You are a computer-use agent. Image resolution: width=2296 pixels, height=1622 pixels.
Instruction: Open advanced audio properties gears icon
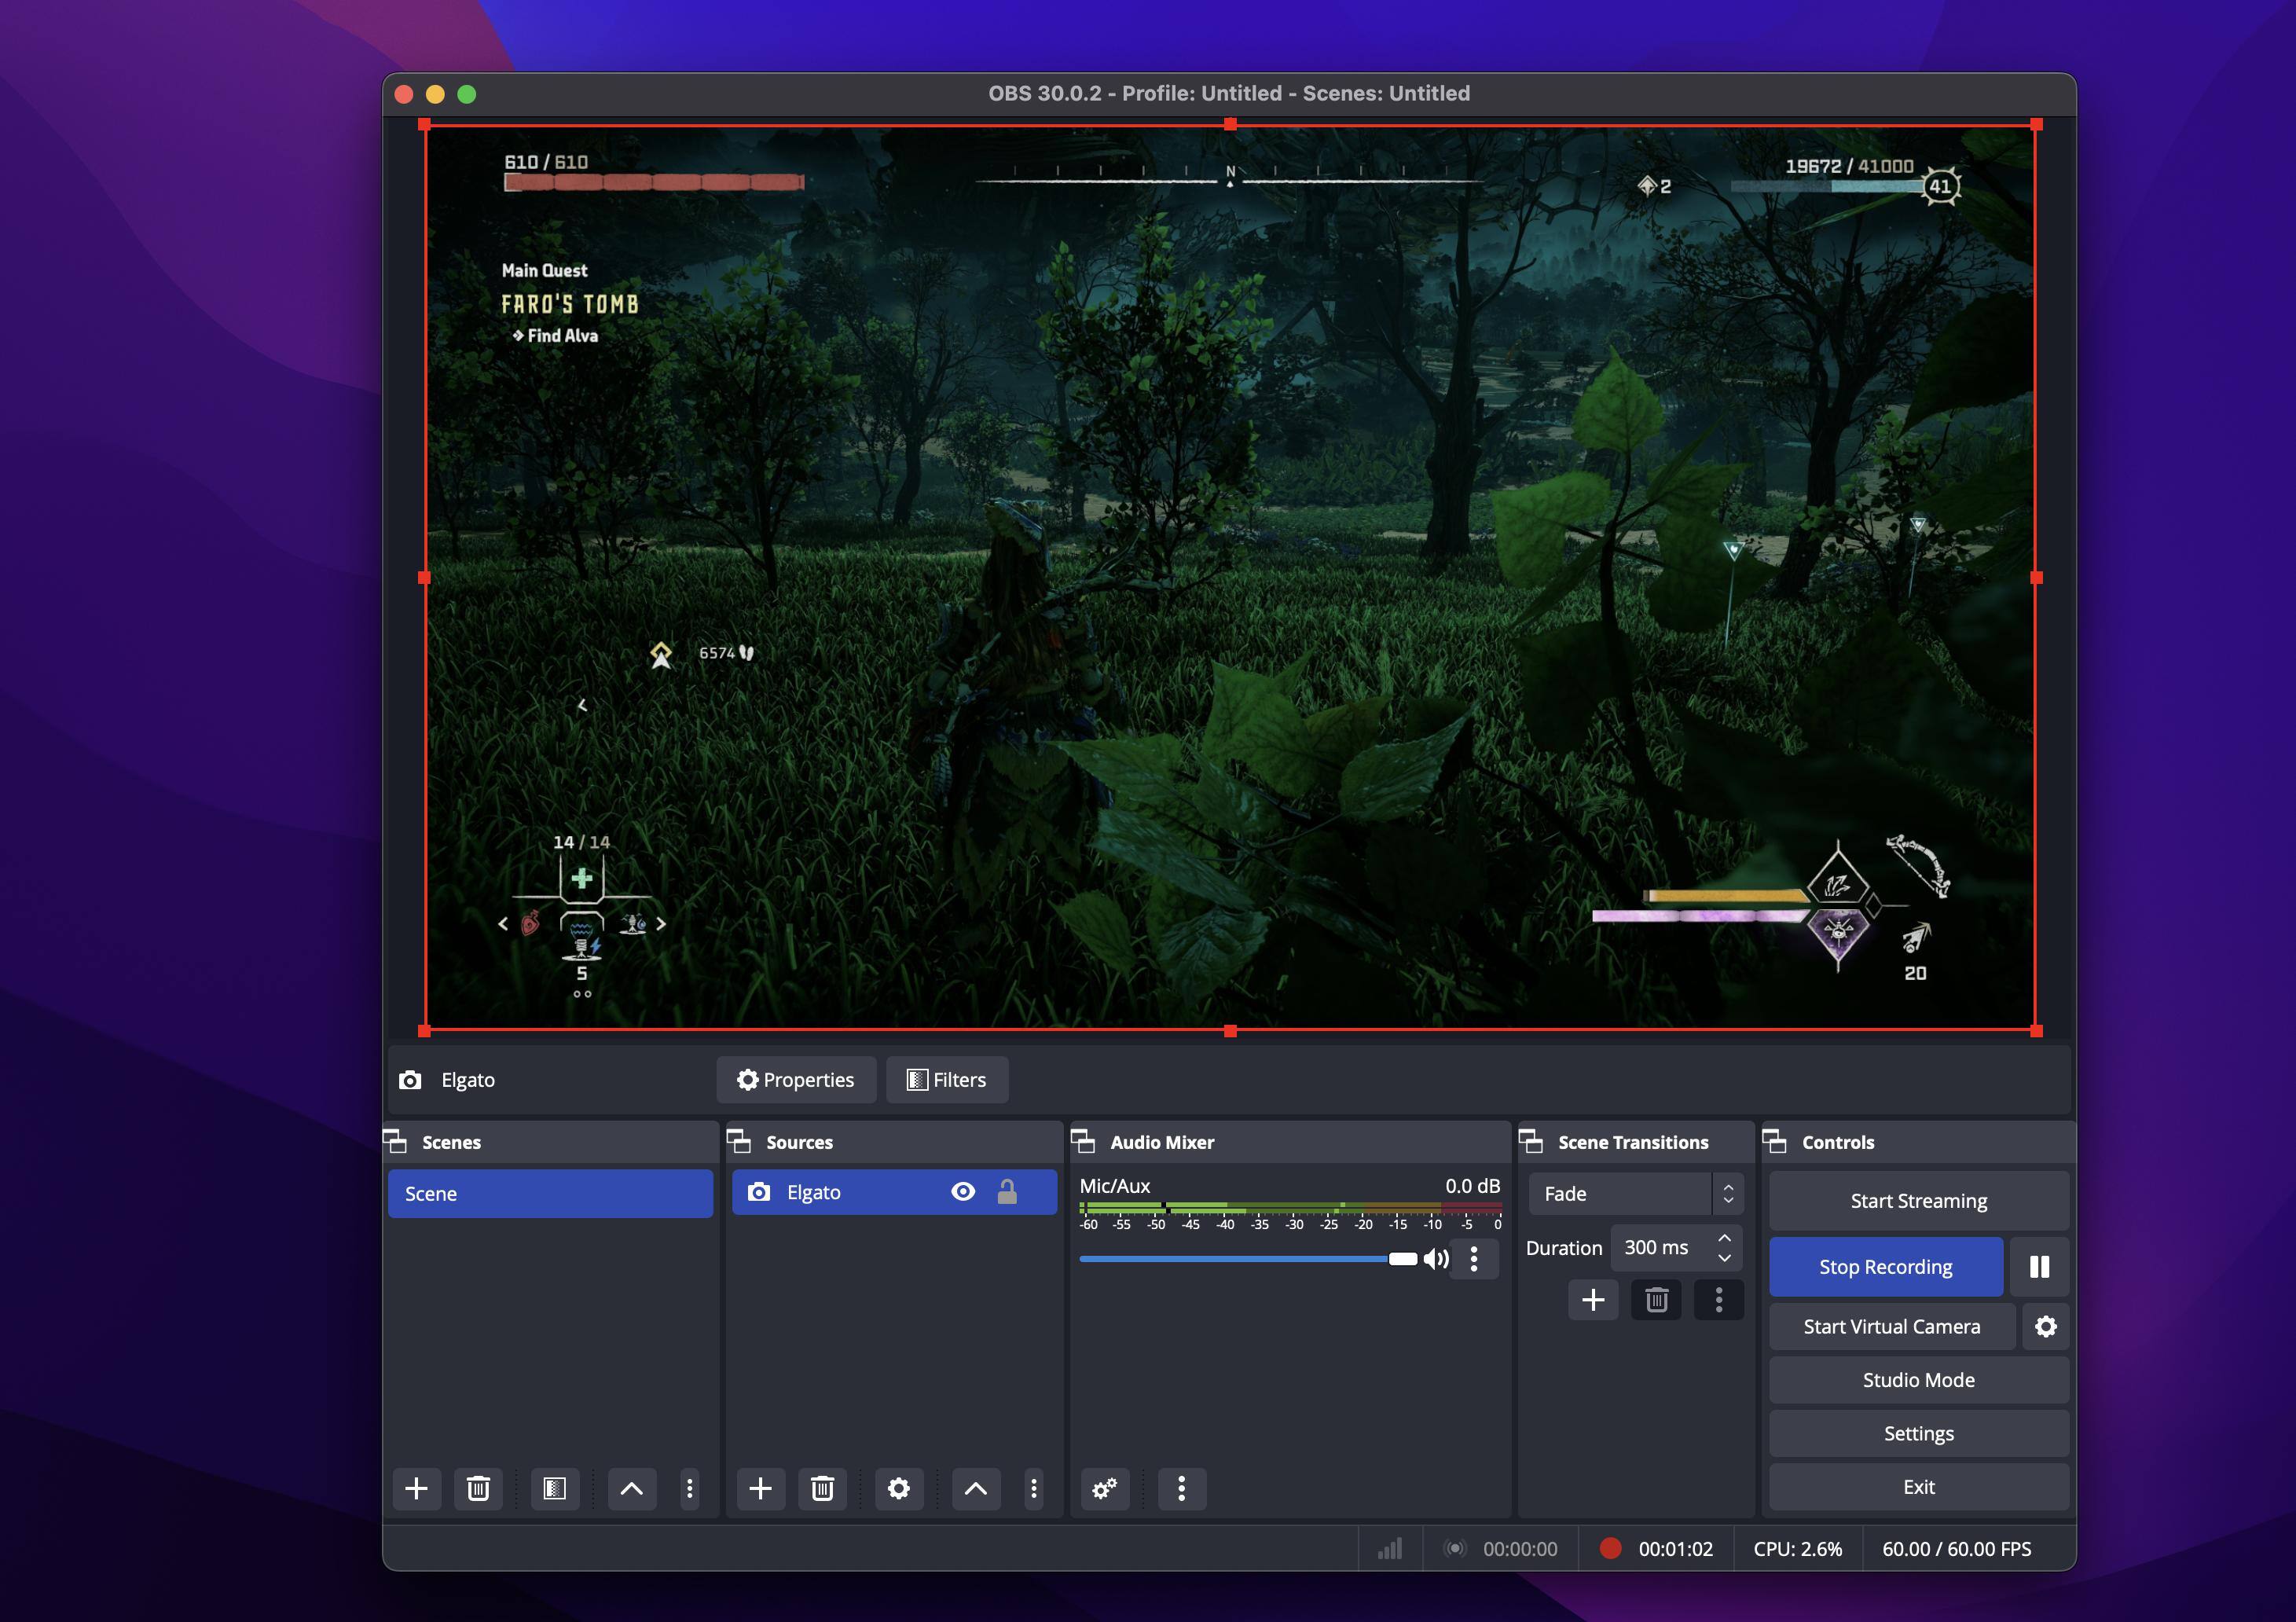coord(1104,1488)
